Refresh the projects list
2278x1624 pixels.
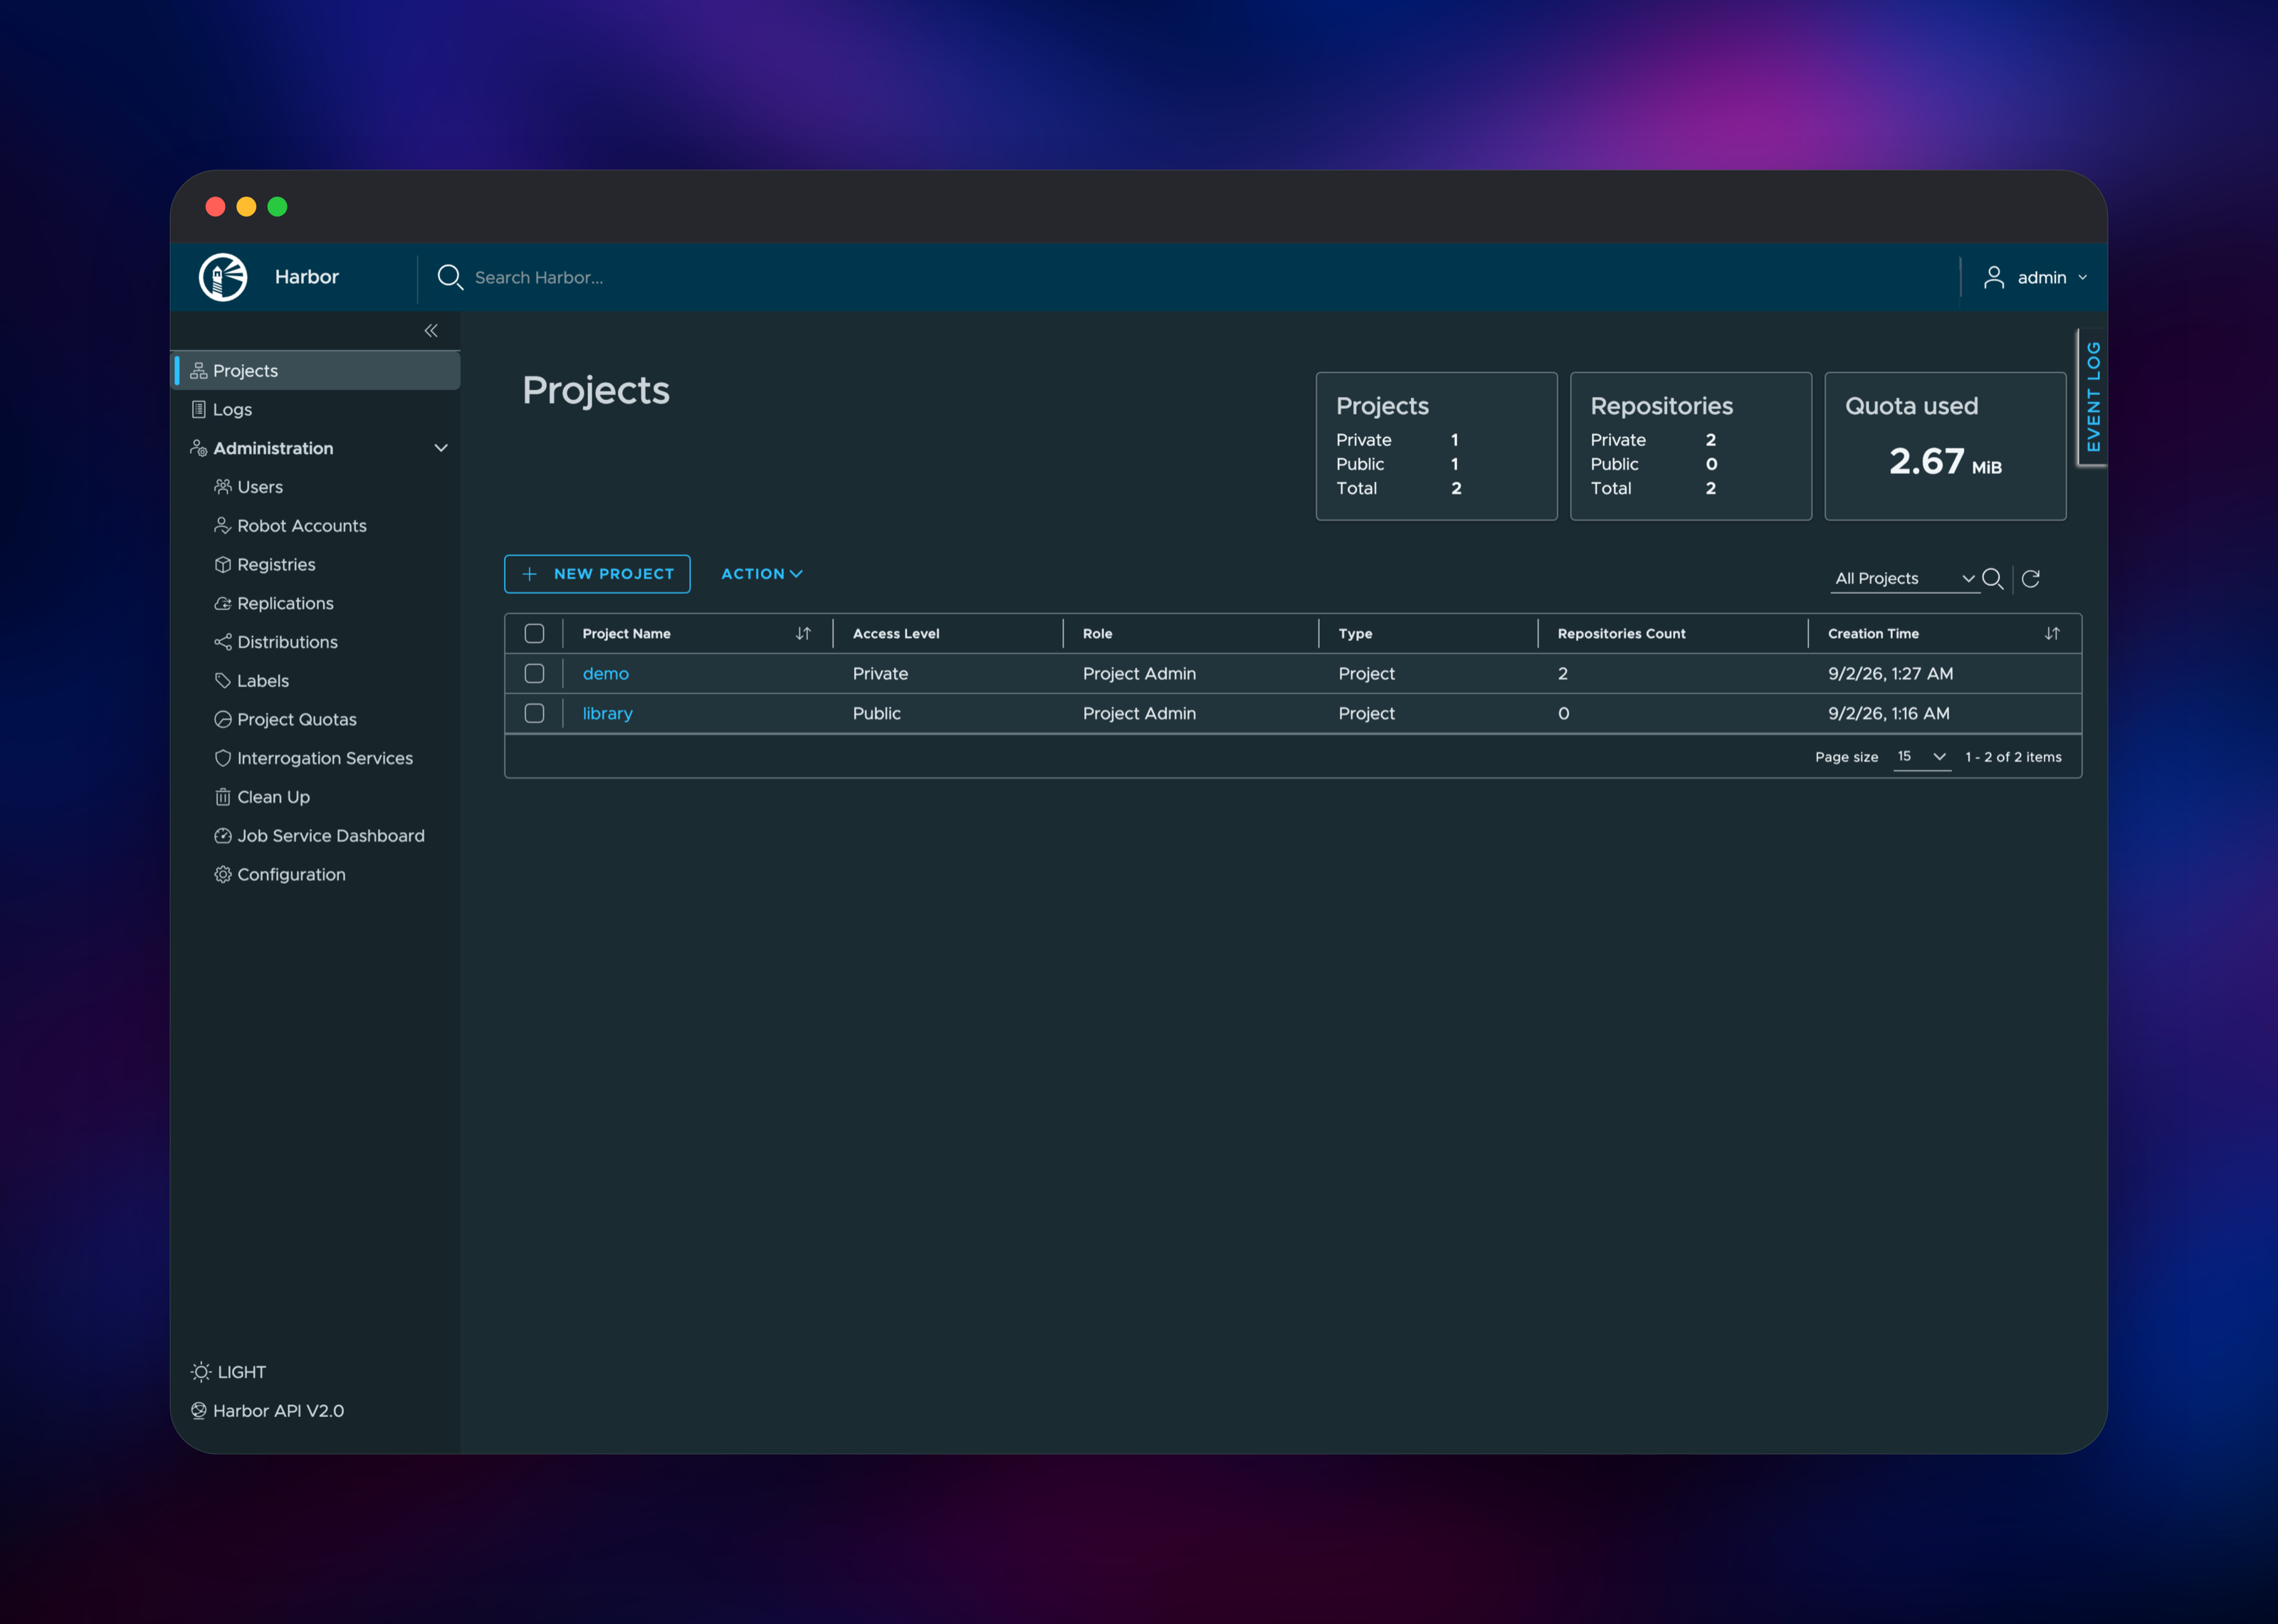coord(2031,579)
